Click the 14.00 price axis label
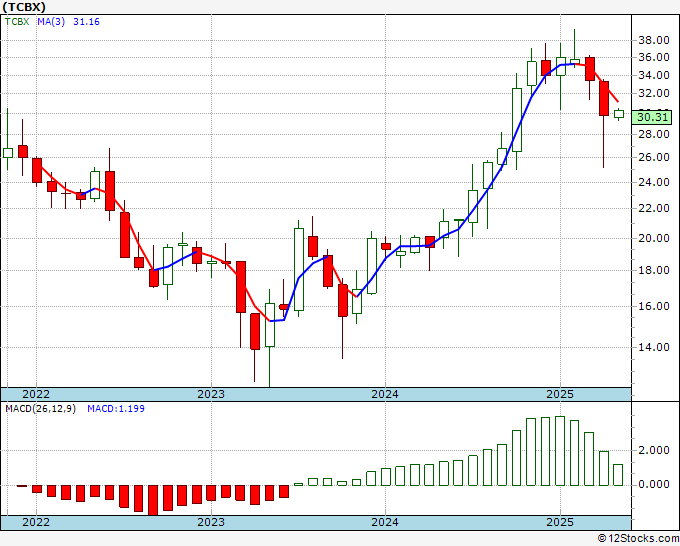680x546 pixels. pyautogui.click(x=654, y=347)
